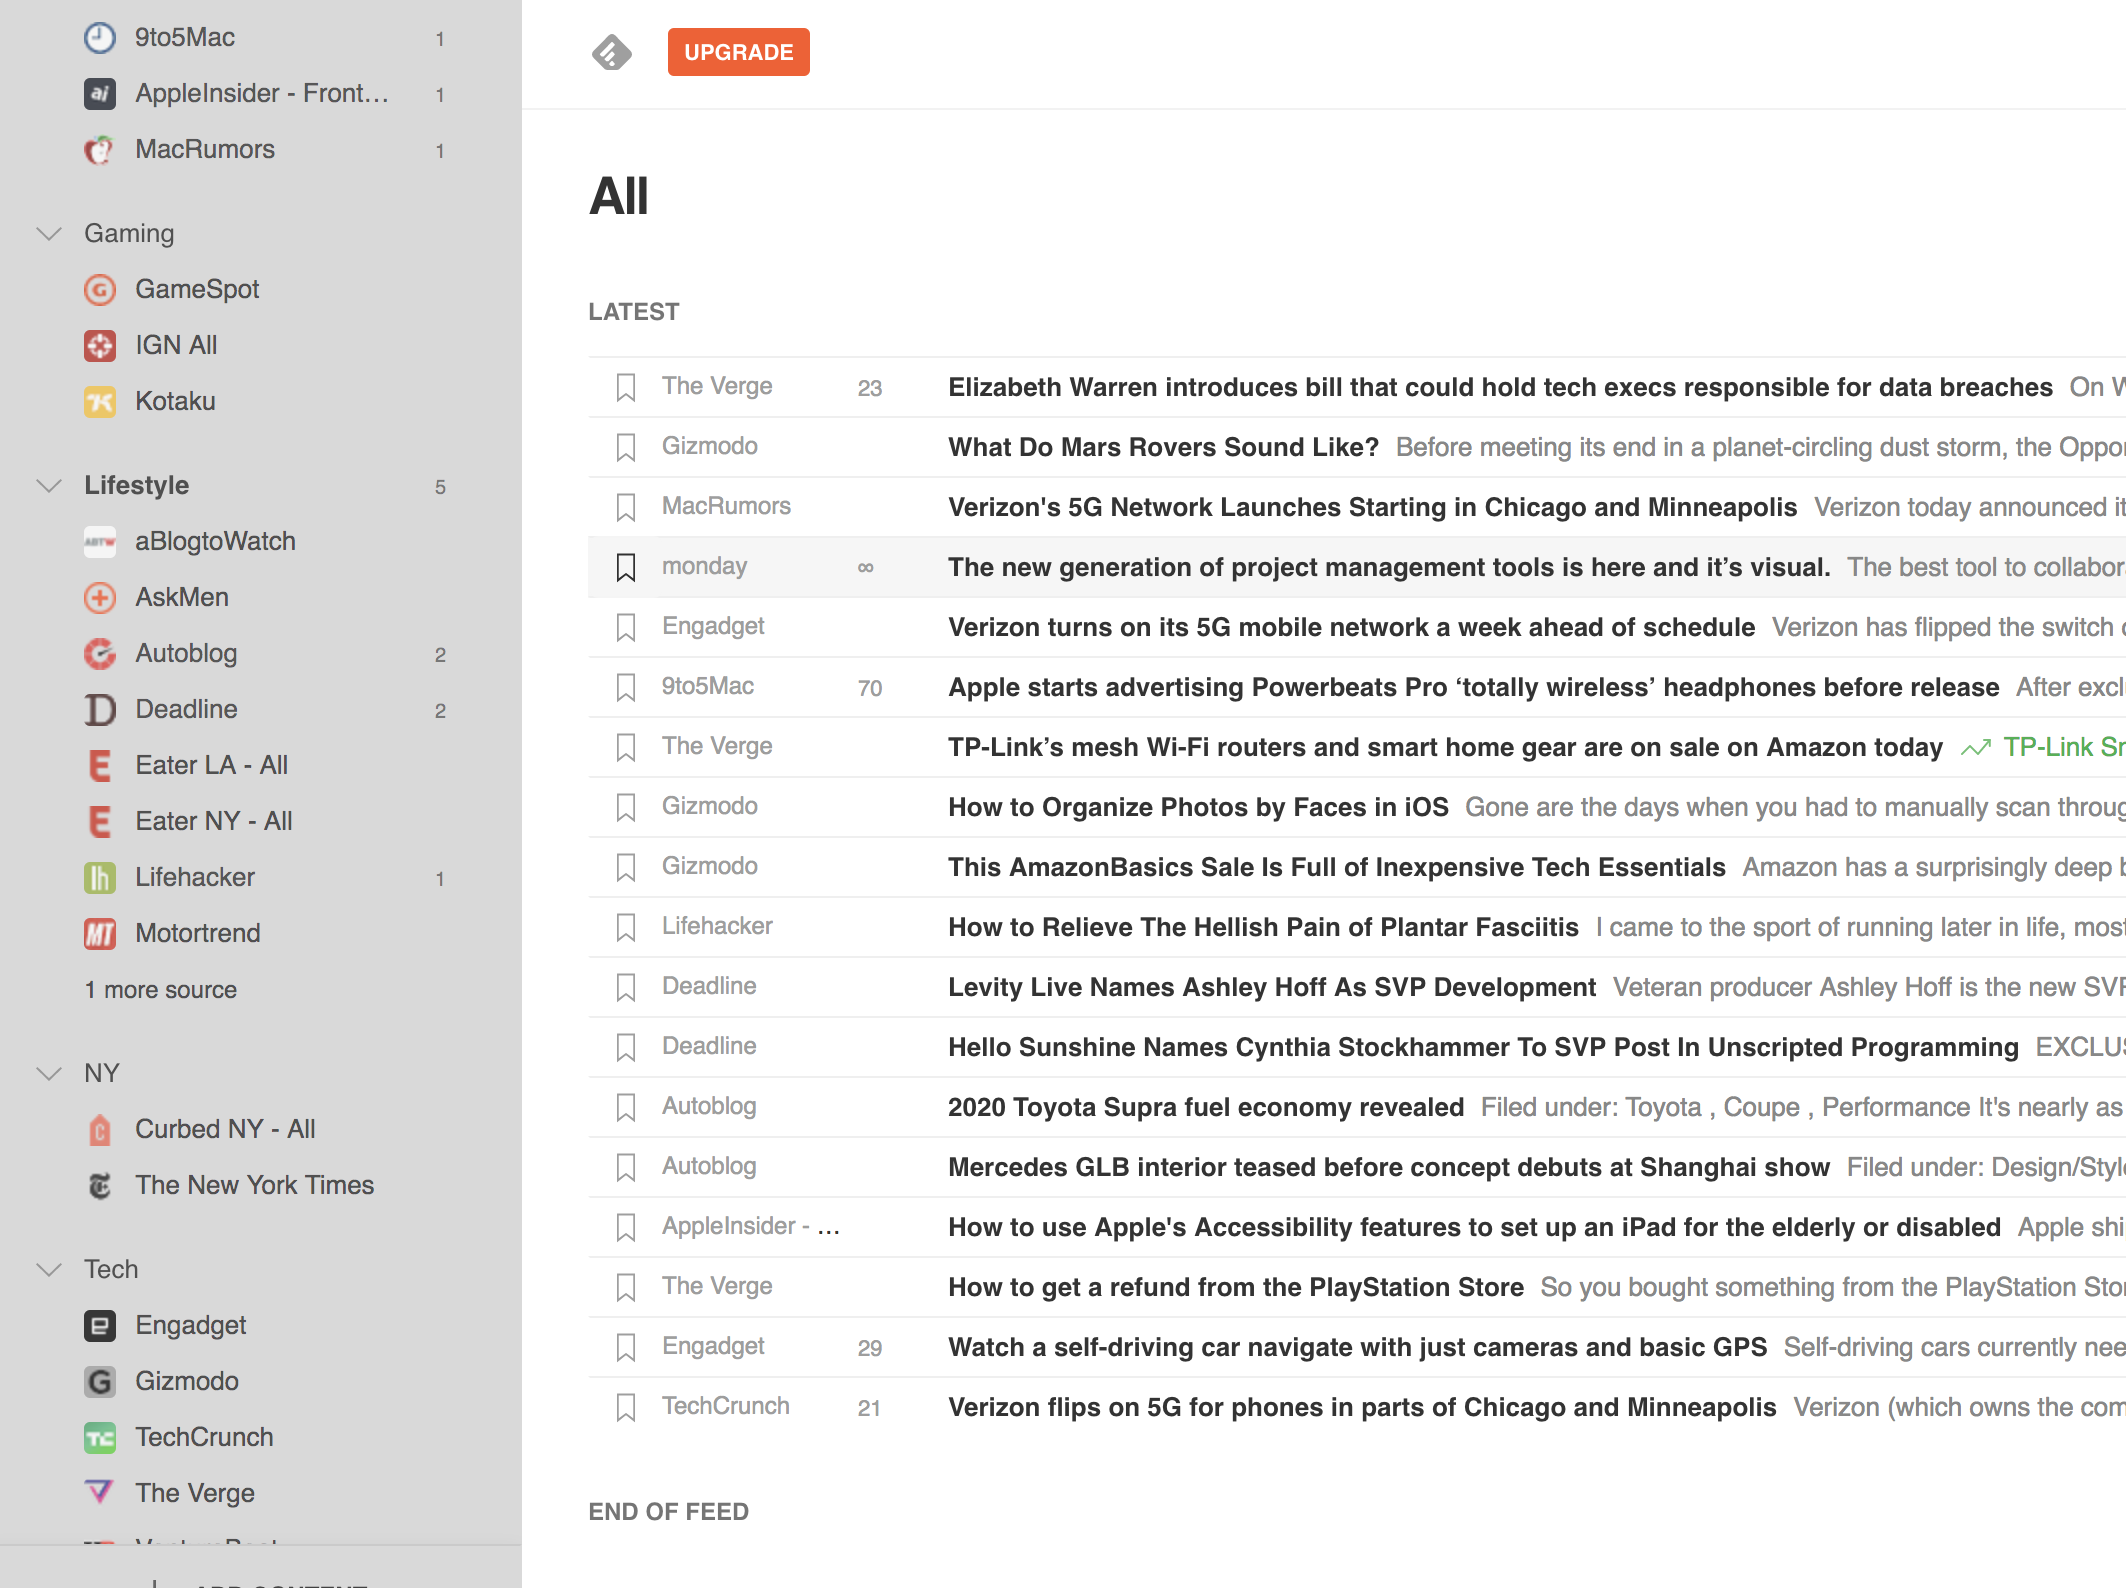
Task: Bookmark the TechCrunch Verizon 5G article
Action: (626, 1407)
